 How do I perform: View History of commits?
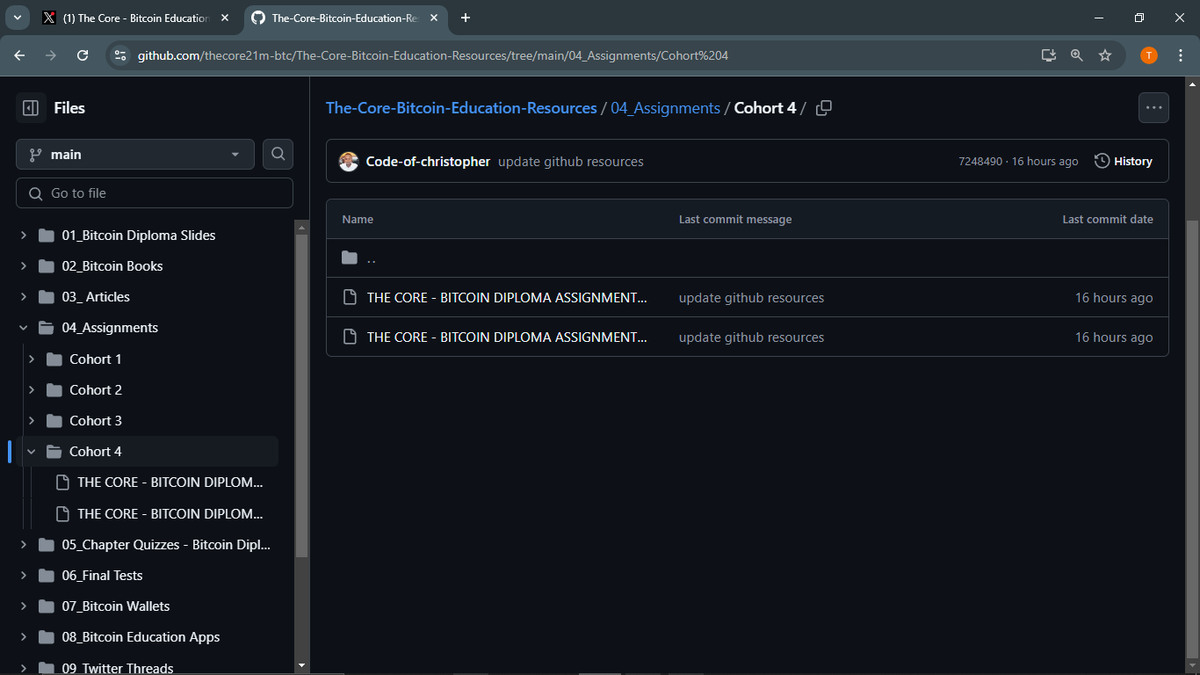[1123, 161]
